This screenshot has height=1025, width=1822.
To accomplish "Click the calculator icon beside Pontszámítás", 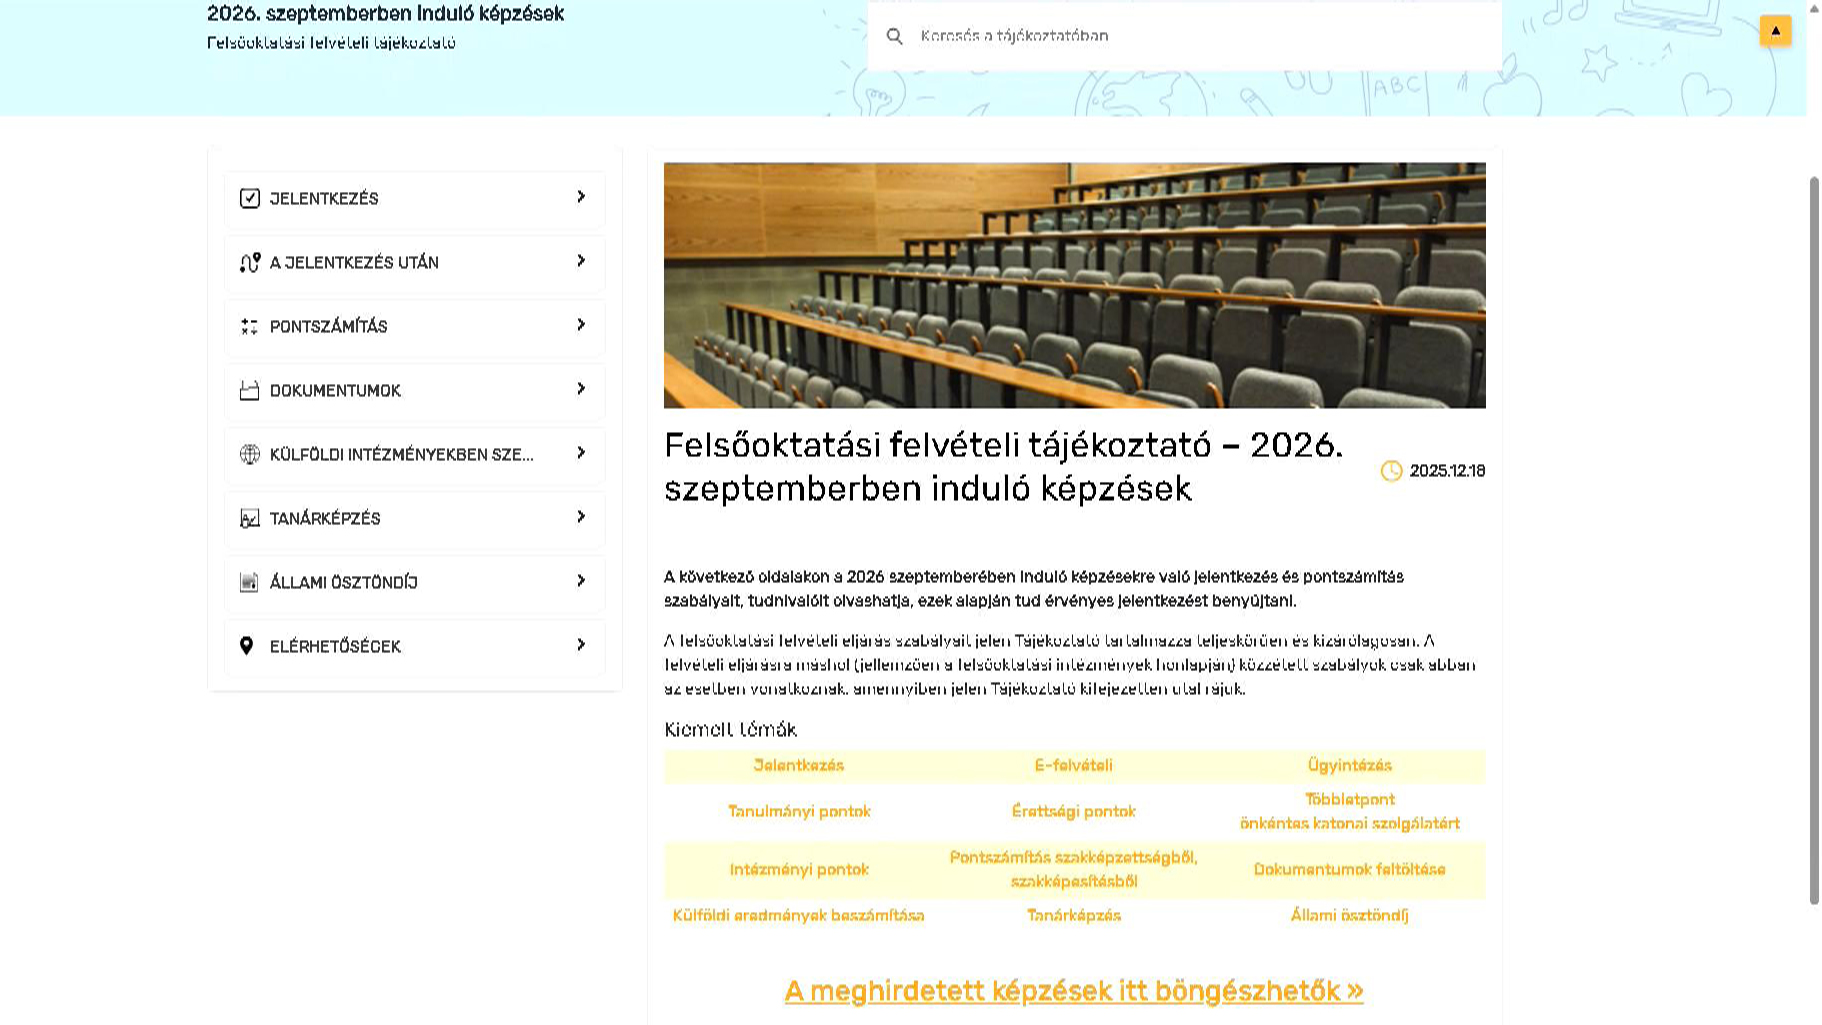I will pos(250,326).
